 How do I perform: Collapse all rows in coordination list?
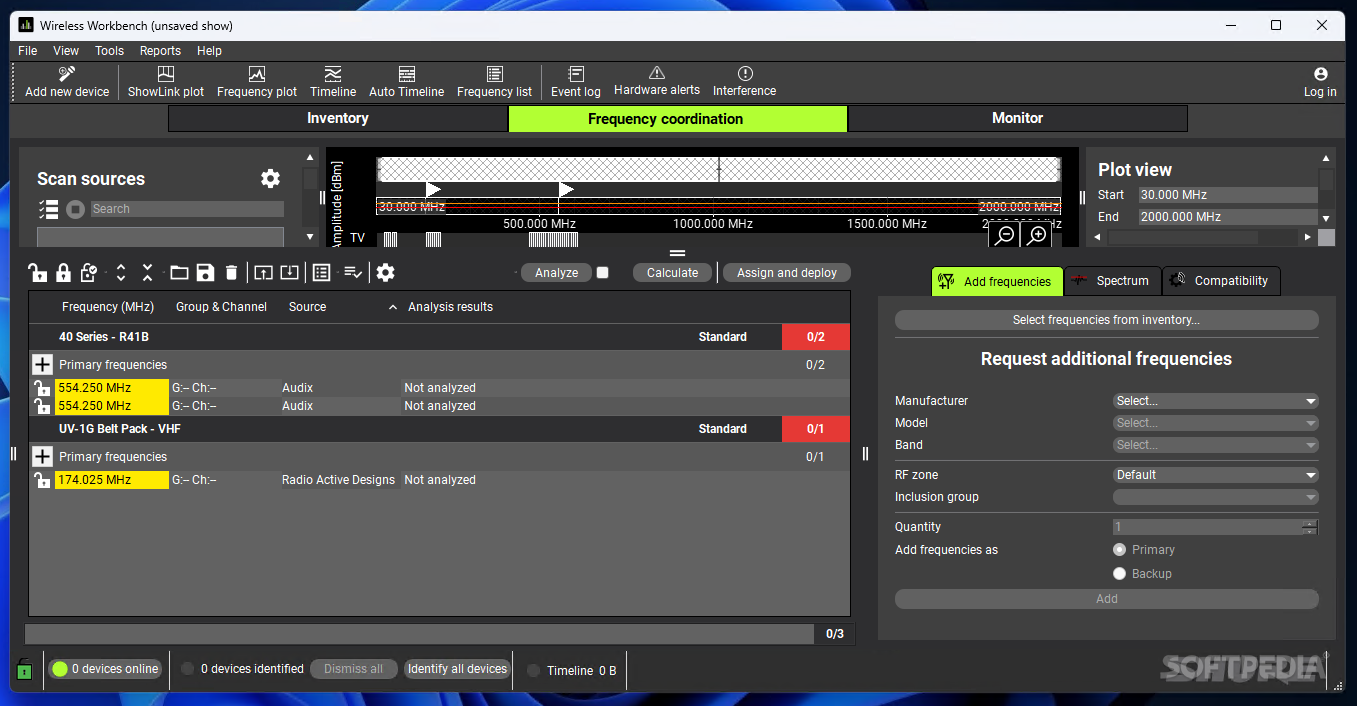point(147,272)
